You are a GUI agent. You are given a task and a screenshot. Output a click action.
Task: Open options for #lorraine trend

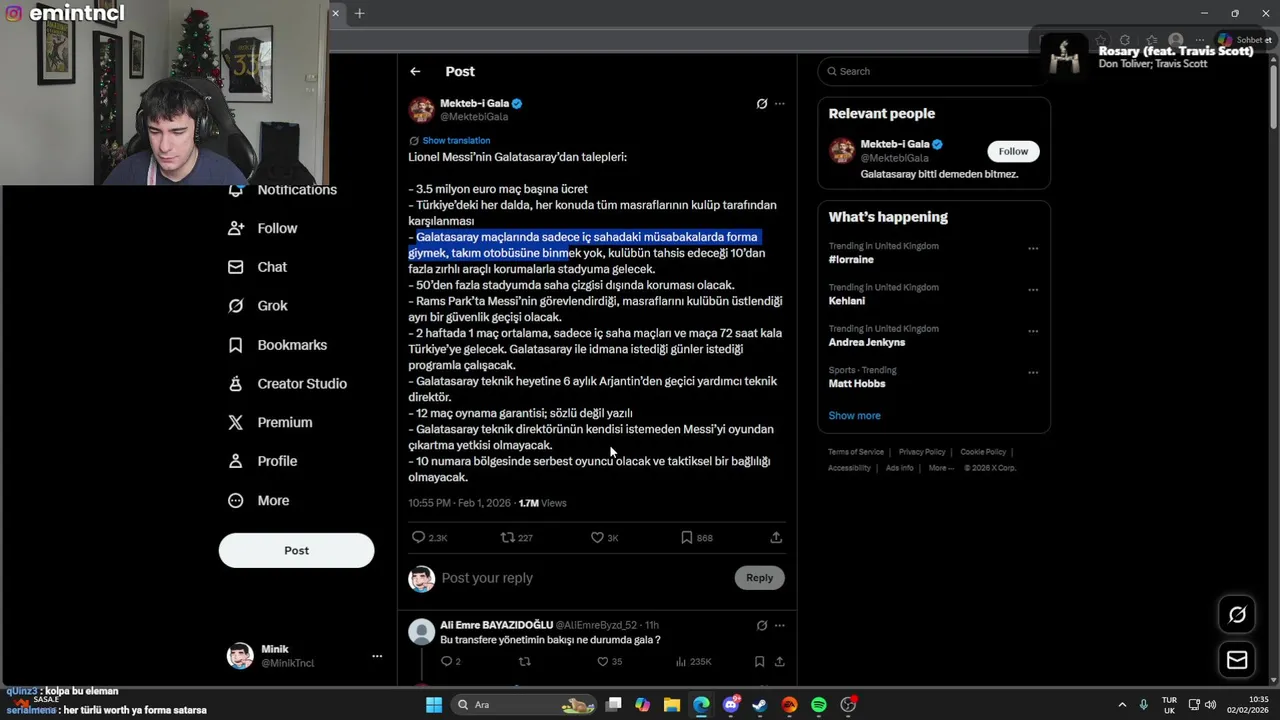[x=1033, y=249]
